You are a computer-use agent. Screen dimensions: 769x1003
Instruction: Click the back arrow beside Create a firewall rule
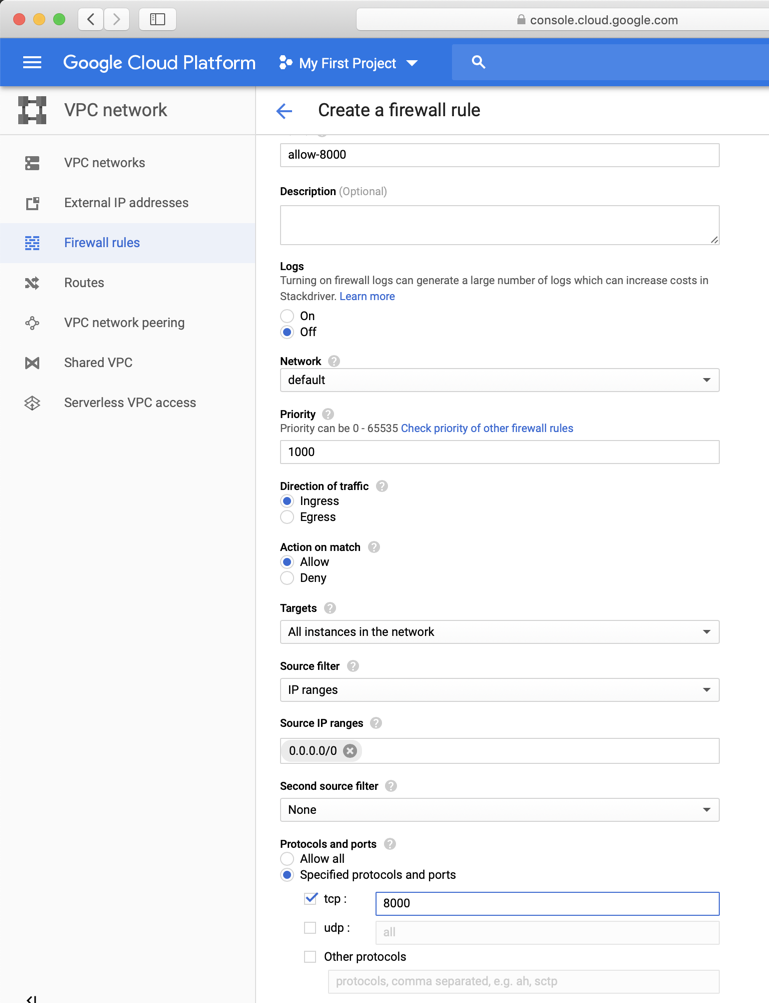pyautogui.click(x=285, y=111)
